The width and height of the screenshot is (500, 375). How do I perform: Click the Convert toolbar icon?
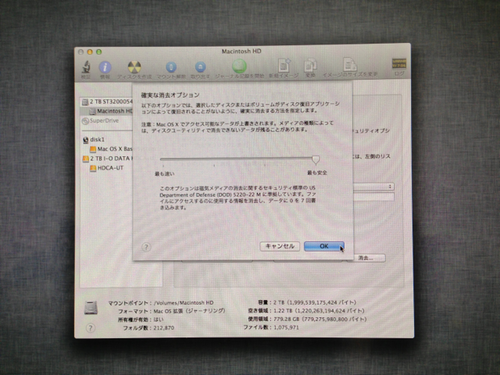tap(310, 66)
